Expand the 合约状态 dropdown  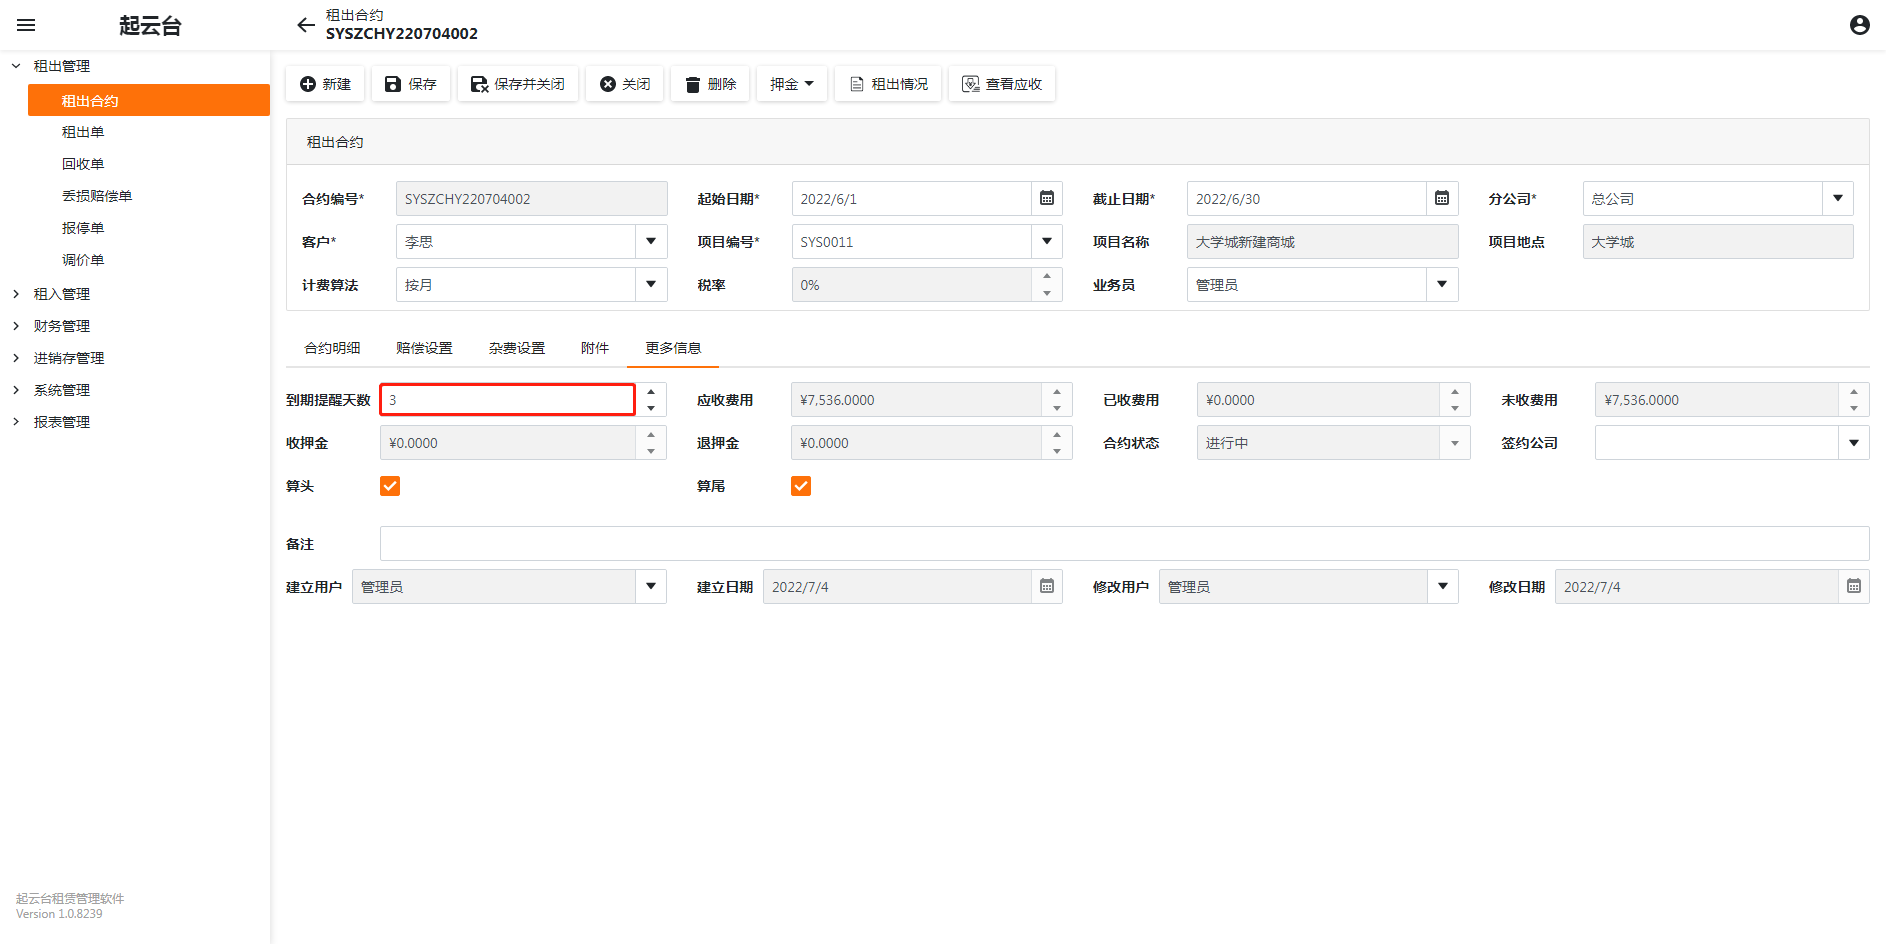coord(1455,443)
